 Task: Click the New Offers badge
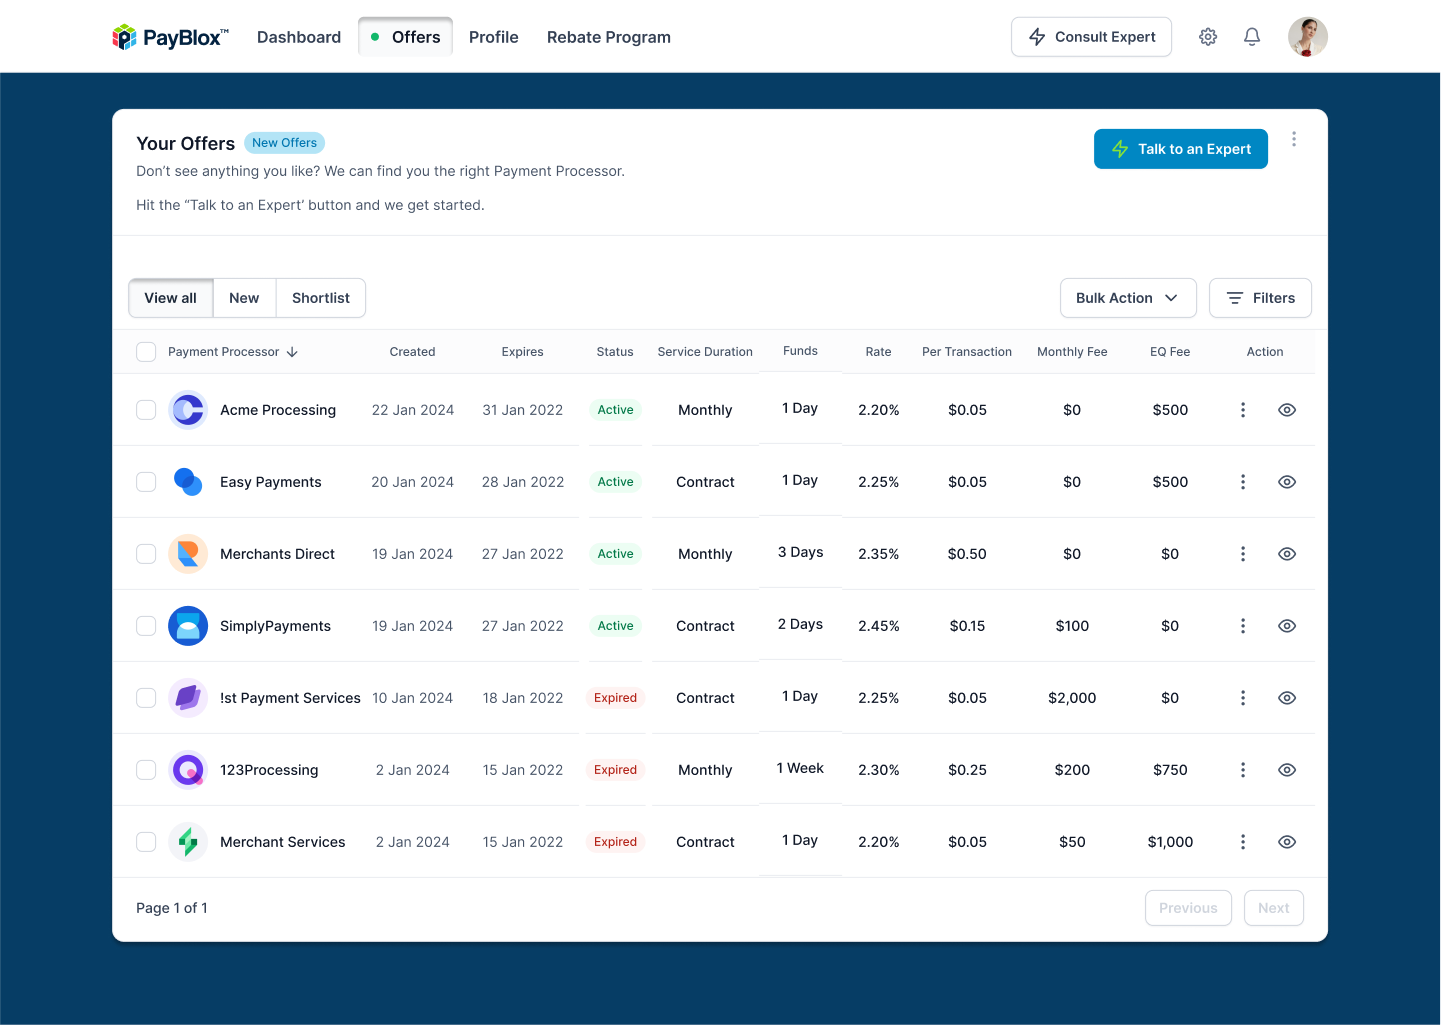click(x=284, y=143)
